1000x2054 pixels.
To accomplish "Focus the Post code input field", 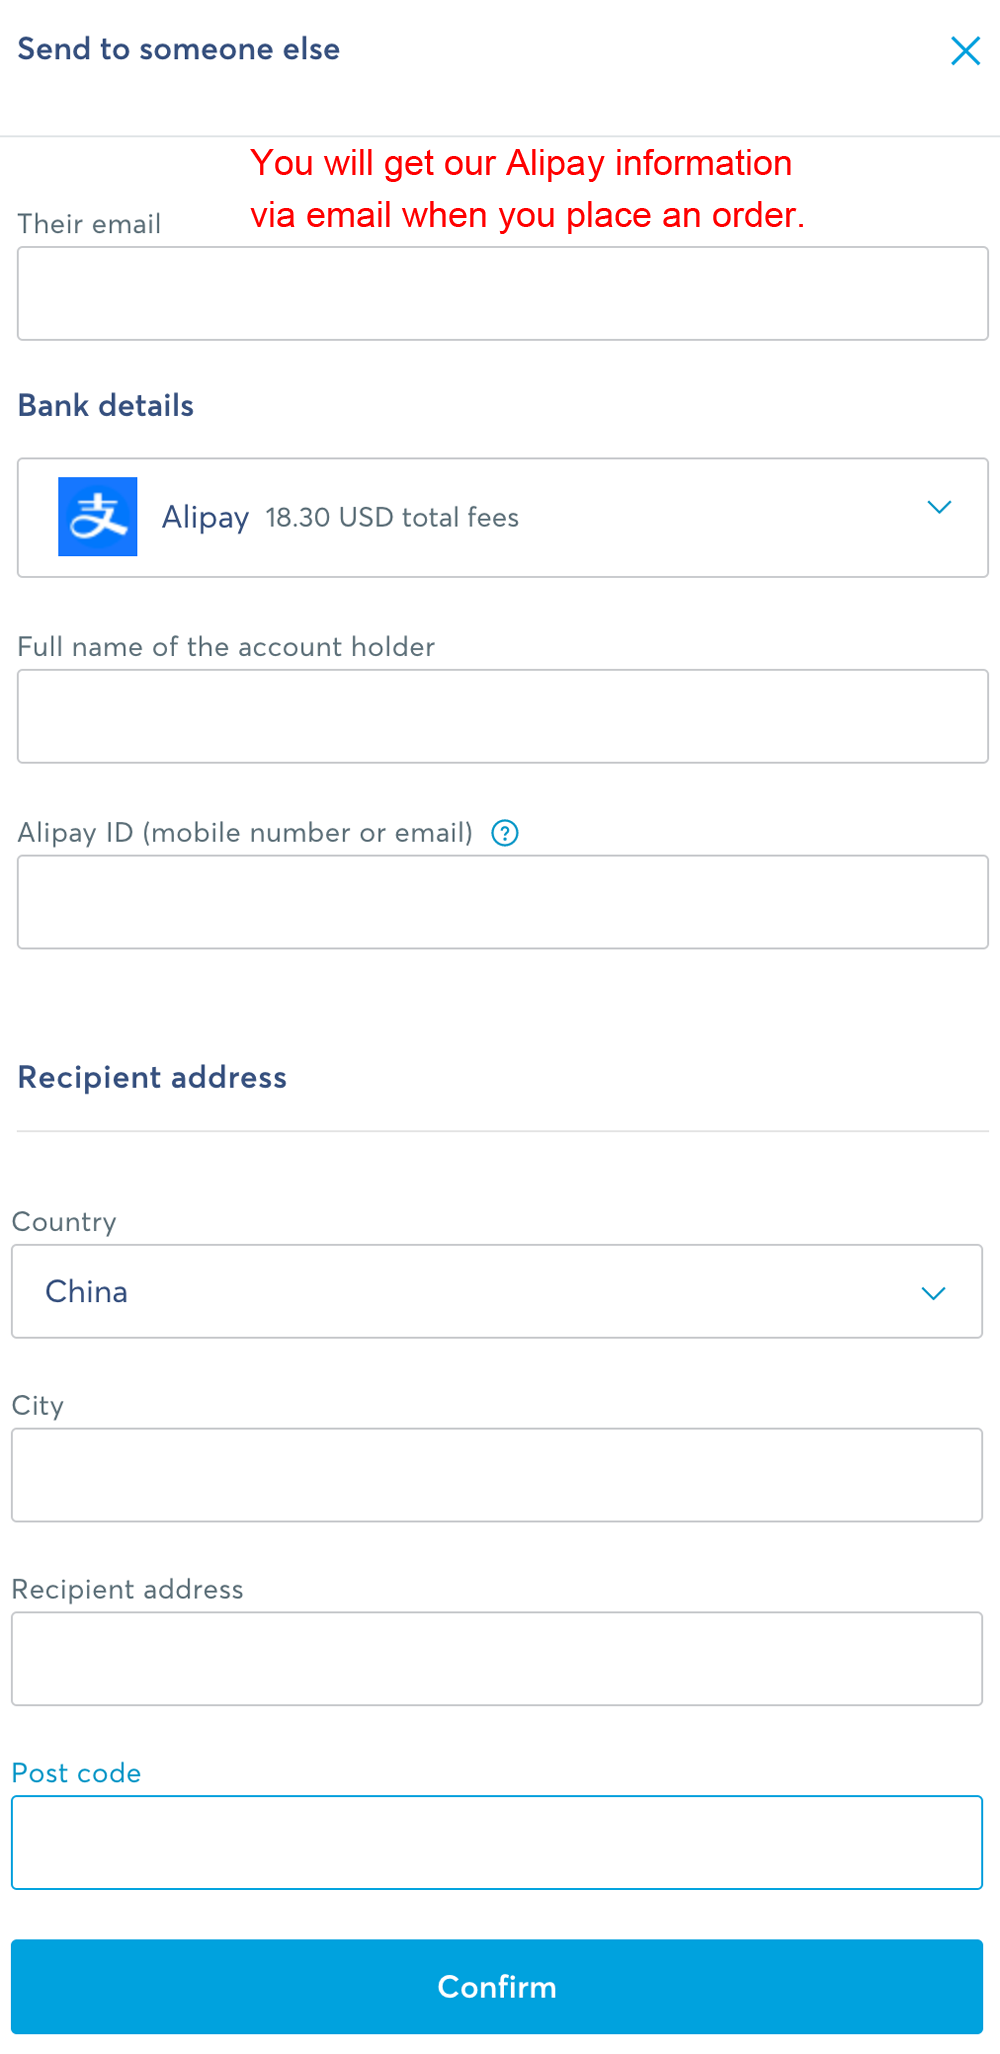I will (x=497, y=1843).
